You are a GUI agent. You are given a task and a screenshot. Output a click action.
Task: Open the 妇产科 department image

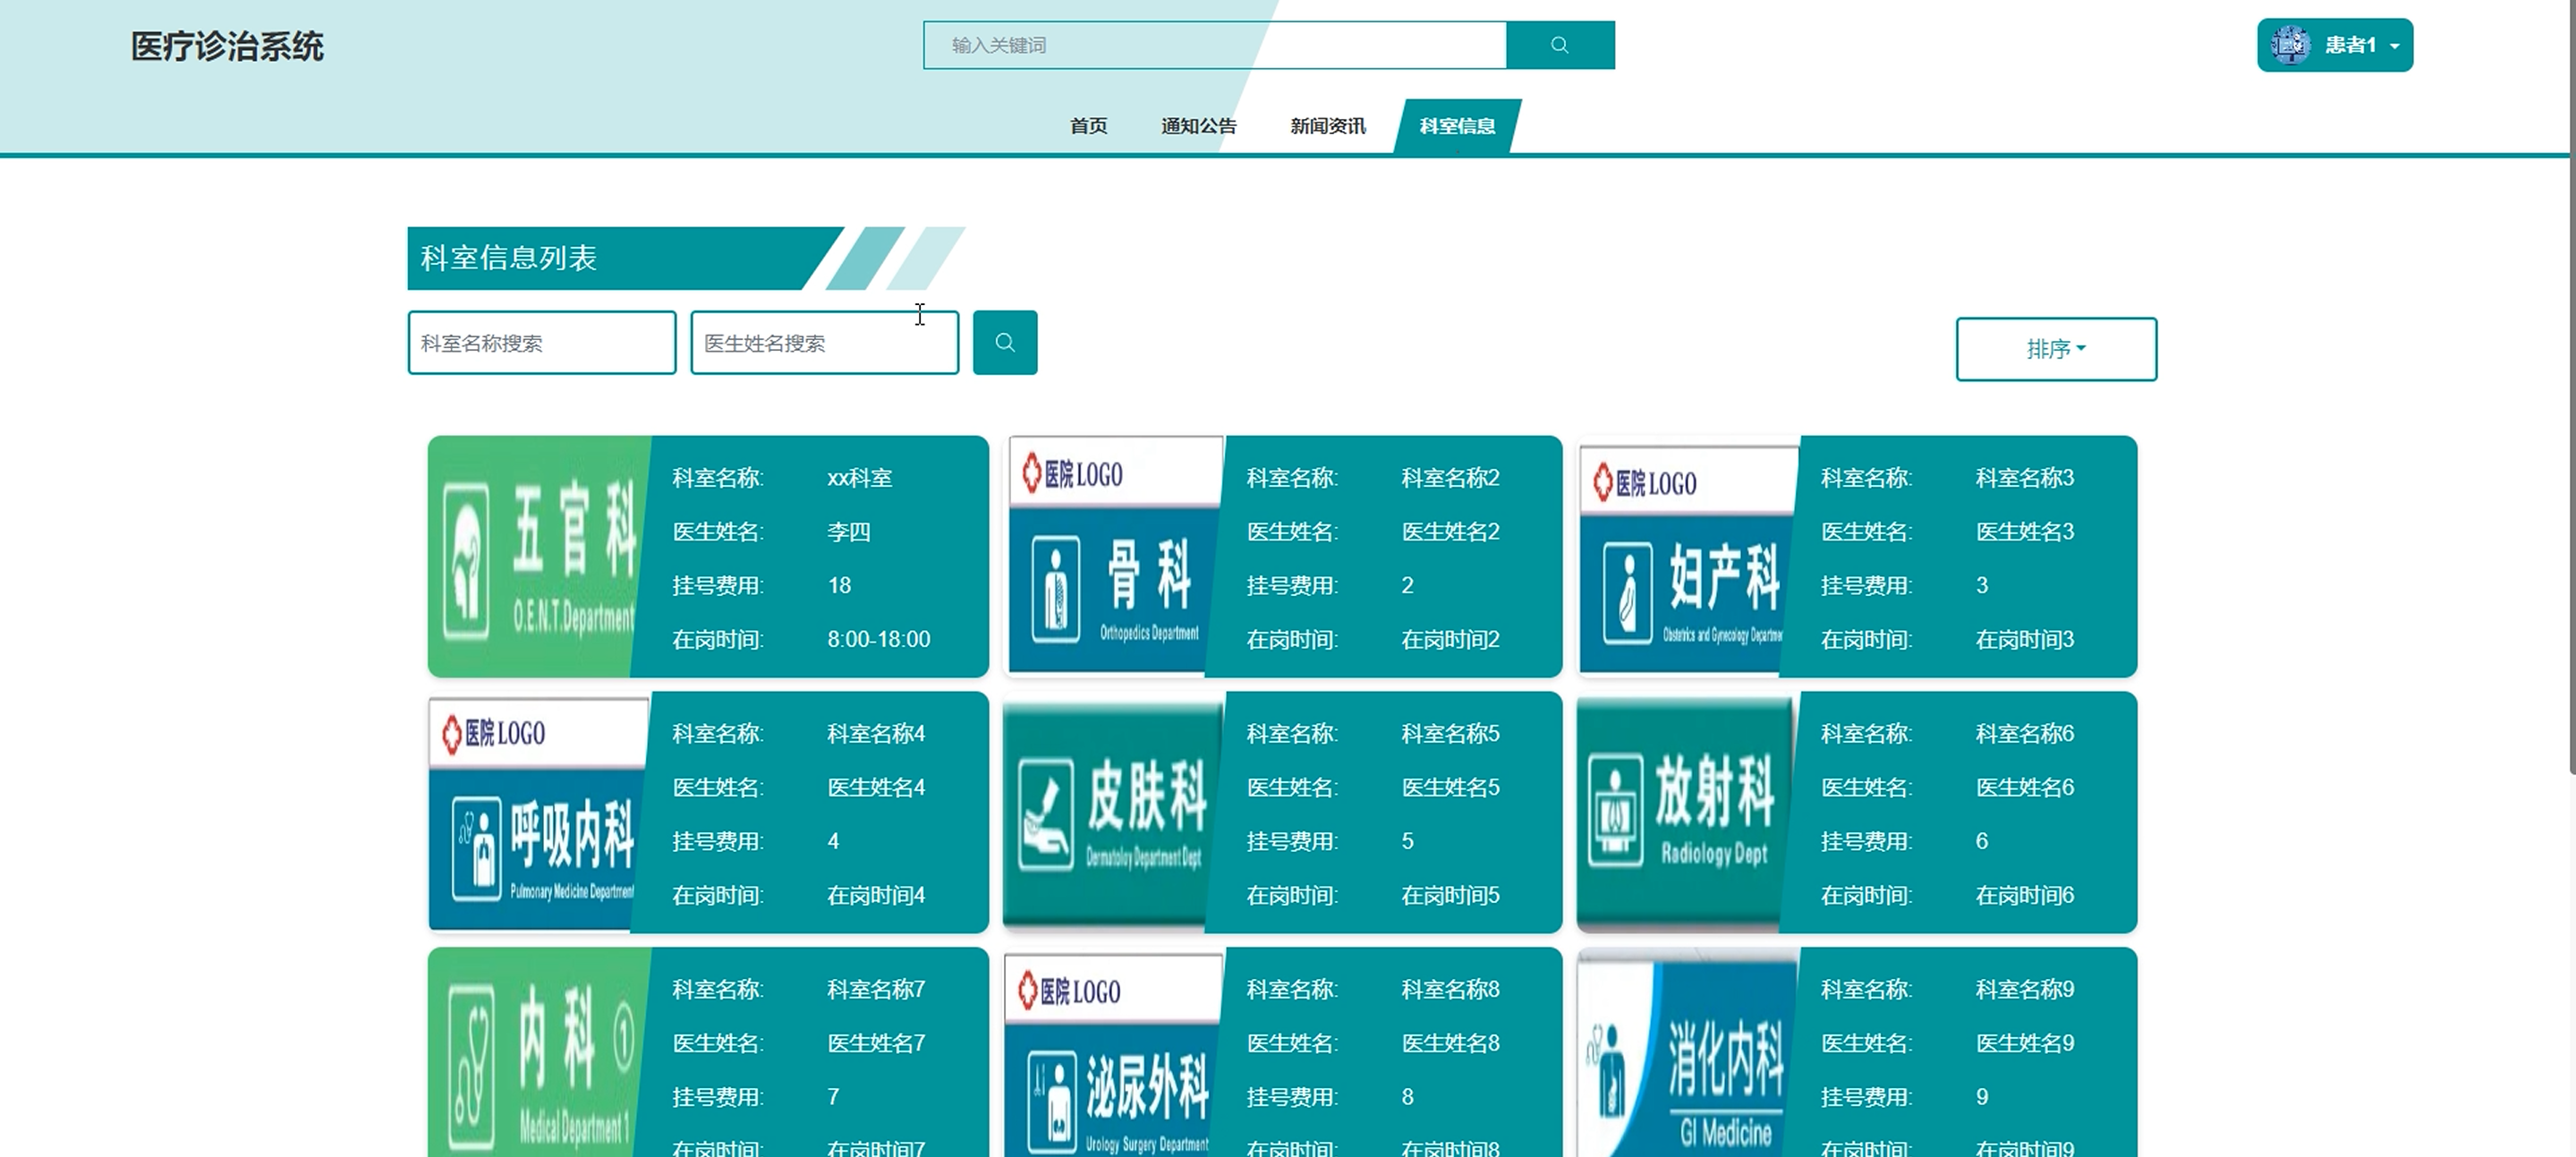click(1687, 556)
